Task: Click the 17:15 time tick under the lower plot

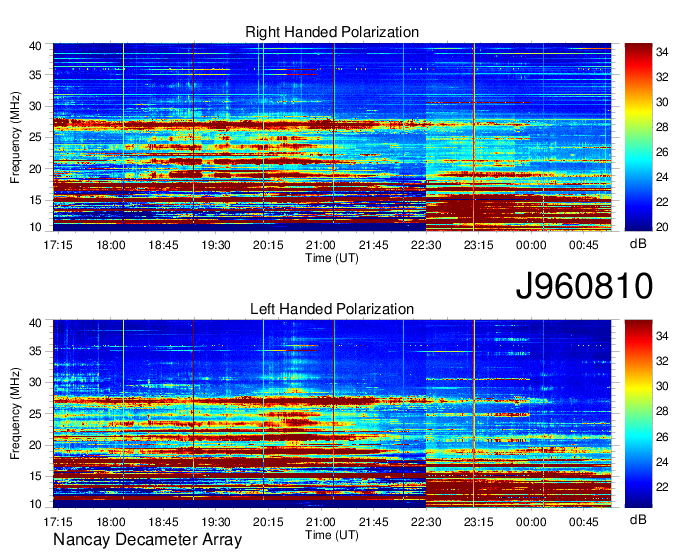Action: [x=58, y=522]
